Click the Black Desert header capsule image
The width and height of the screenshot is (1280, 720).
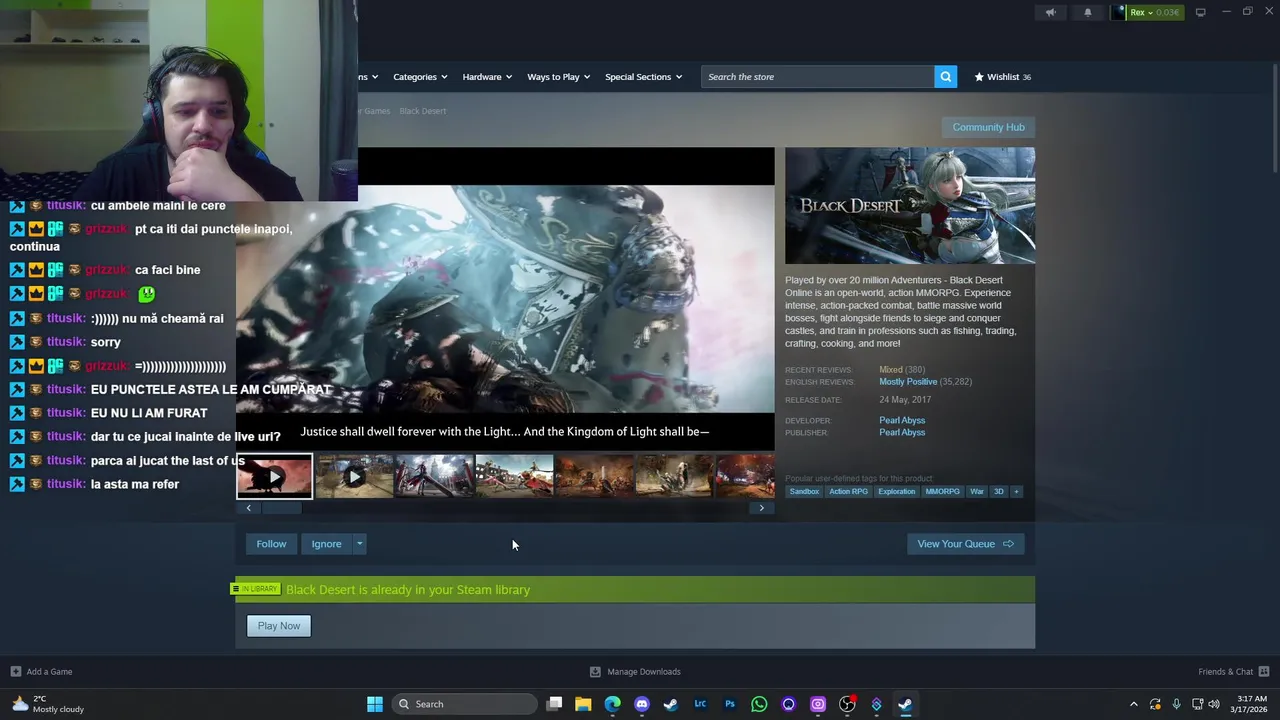(910, 206)
